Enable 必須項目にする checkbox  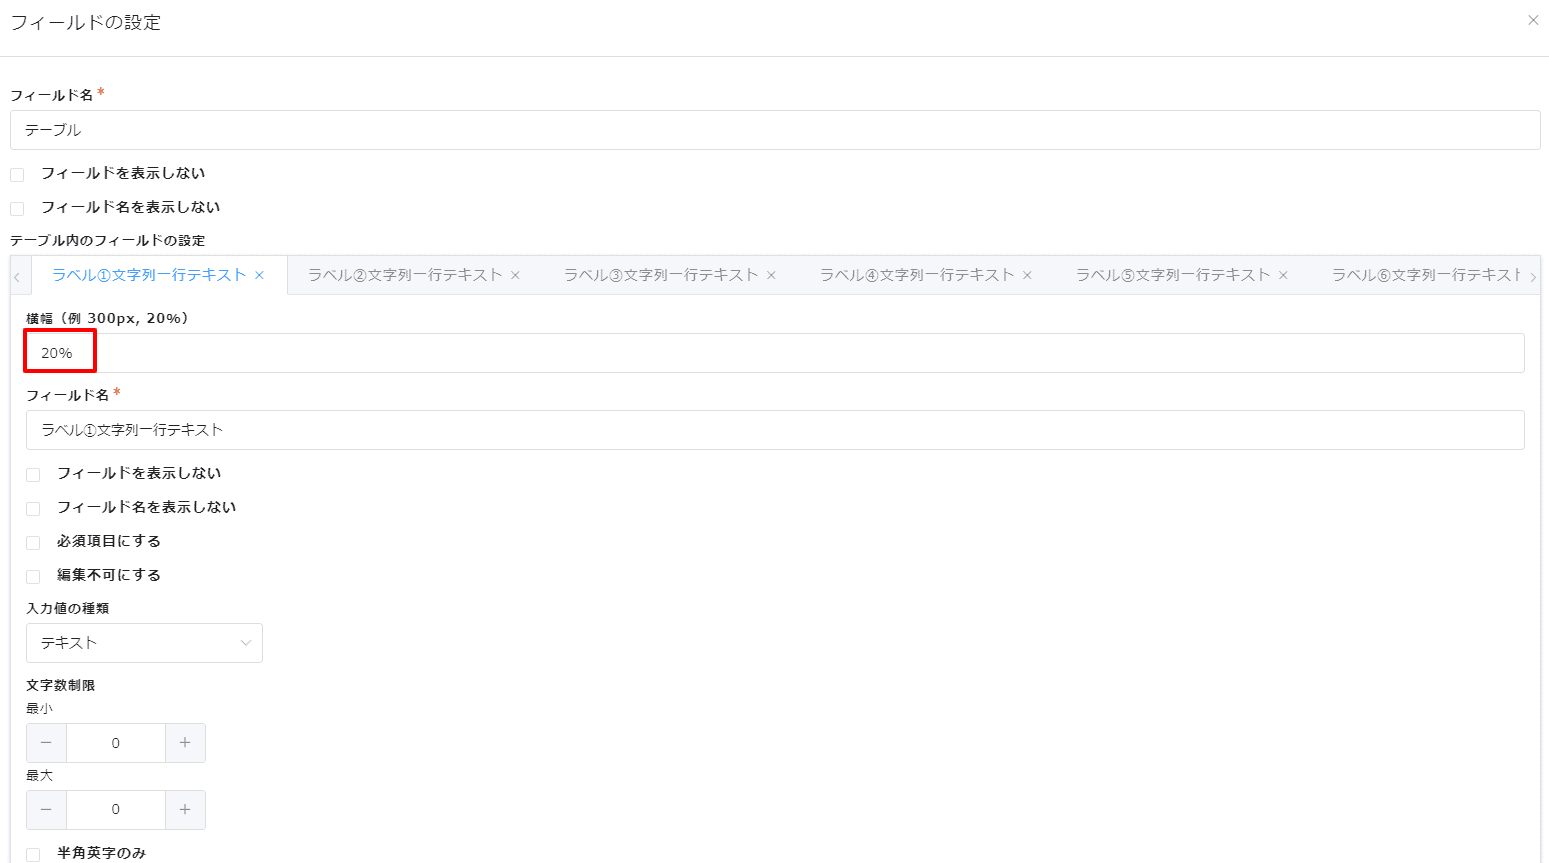33,543
